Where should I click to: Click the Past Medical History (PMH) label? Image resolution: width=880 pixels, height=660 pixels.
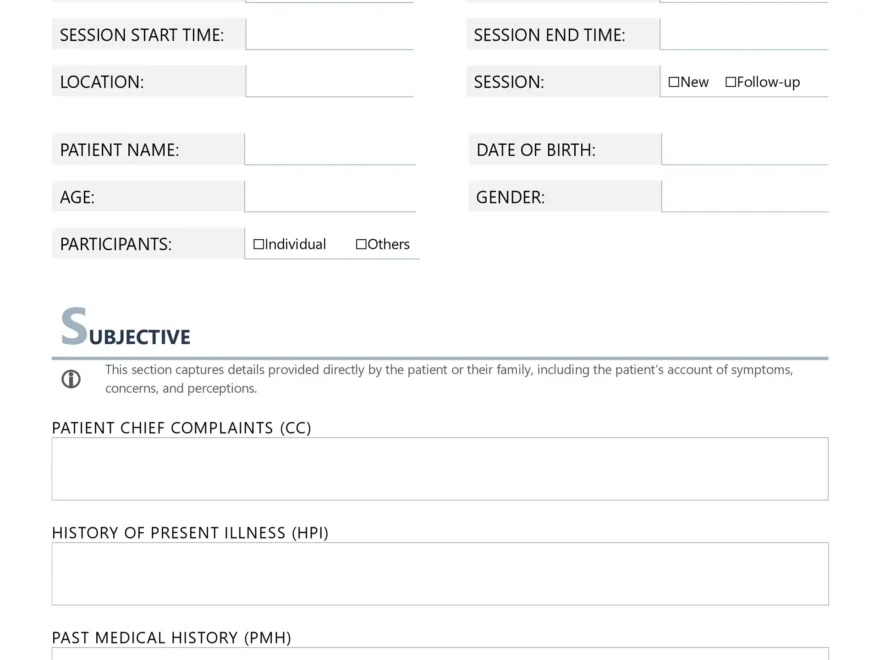[x=171, y=637]
